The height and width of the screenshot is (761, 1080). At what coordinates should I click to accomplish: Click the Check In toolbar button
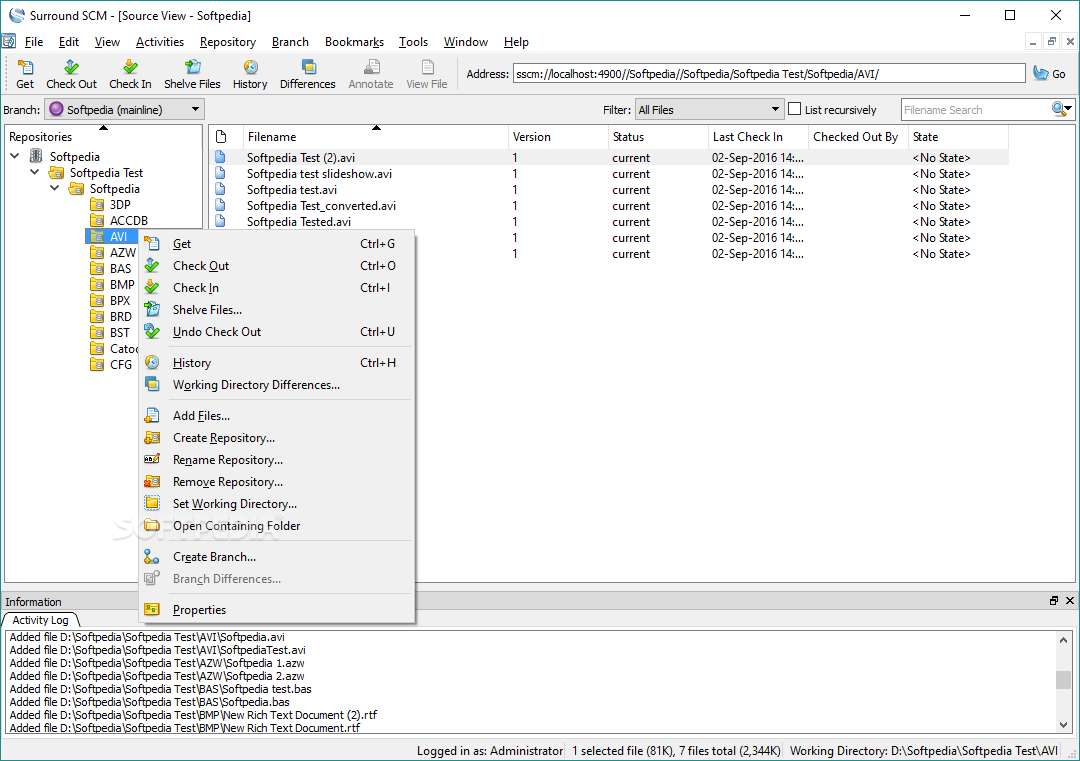pos(130,74)
